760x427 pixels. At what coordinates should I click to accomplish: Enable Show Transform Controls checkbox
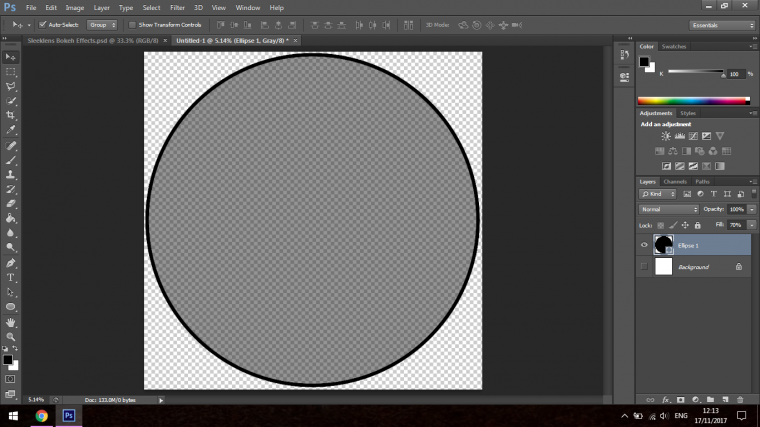132,25
